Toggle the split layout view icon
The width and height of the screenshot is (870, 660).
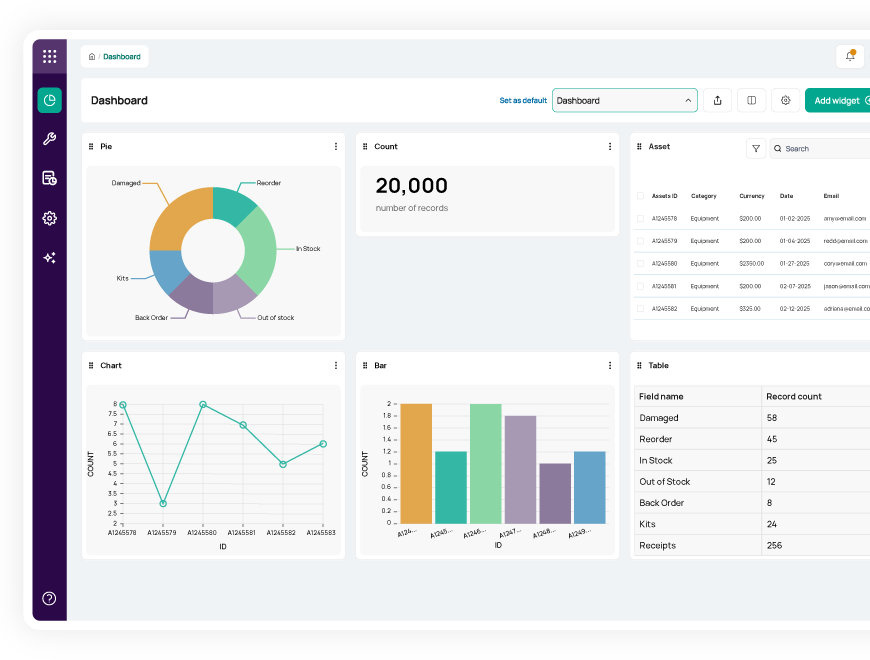point(751,100)
